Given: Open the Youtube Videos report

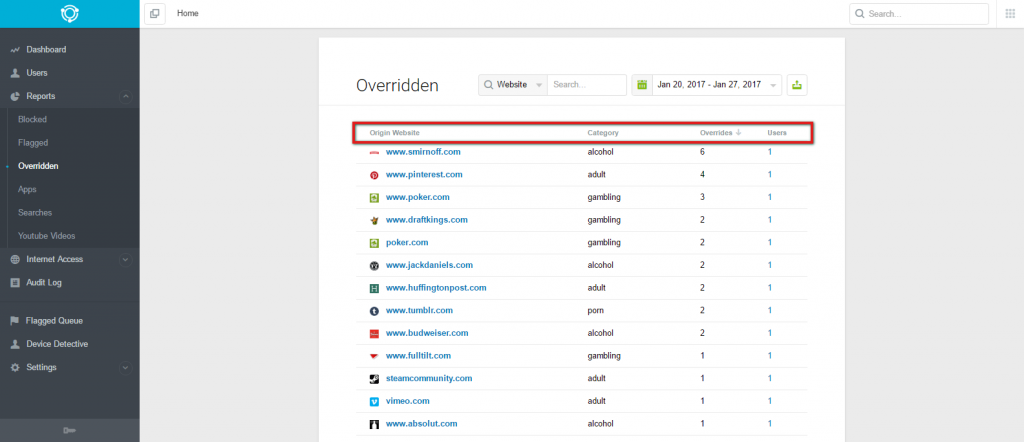Looking at the screenshot, I should [46, 236].
